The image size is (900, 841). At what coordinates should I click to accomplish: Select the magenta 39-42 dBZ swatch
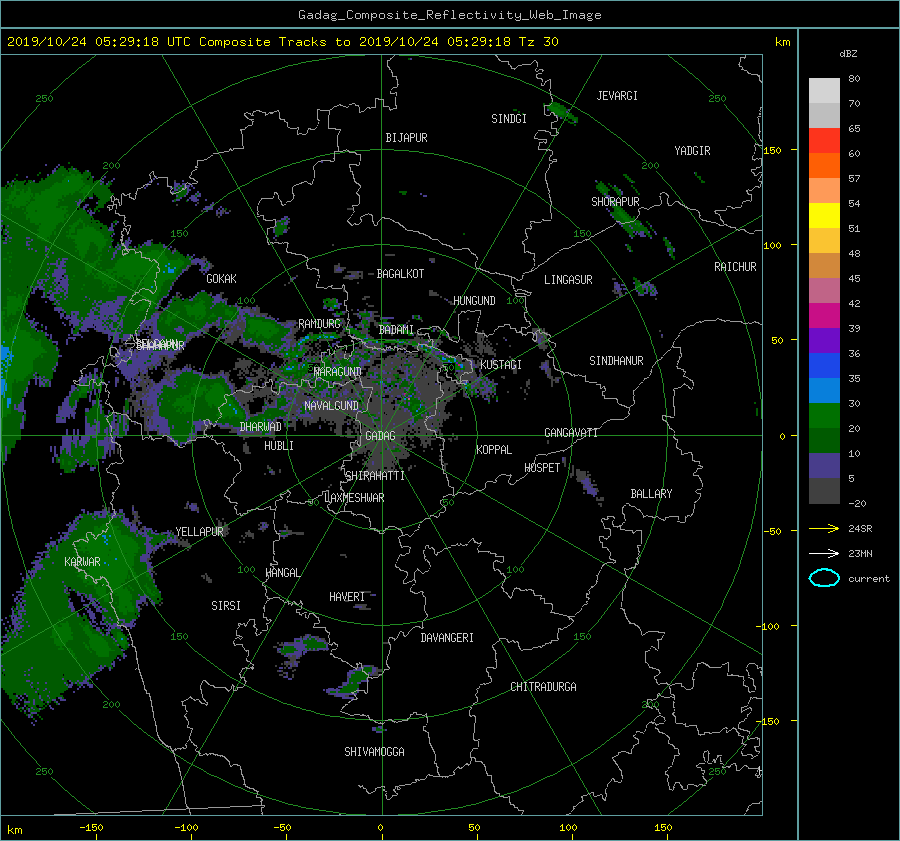[x=824, y=315]
